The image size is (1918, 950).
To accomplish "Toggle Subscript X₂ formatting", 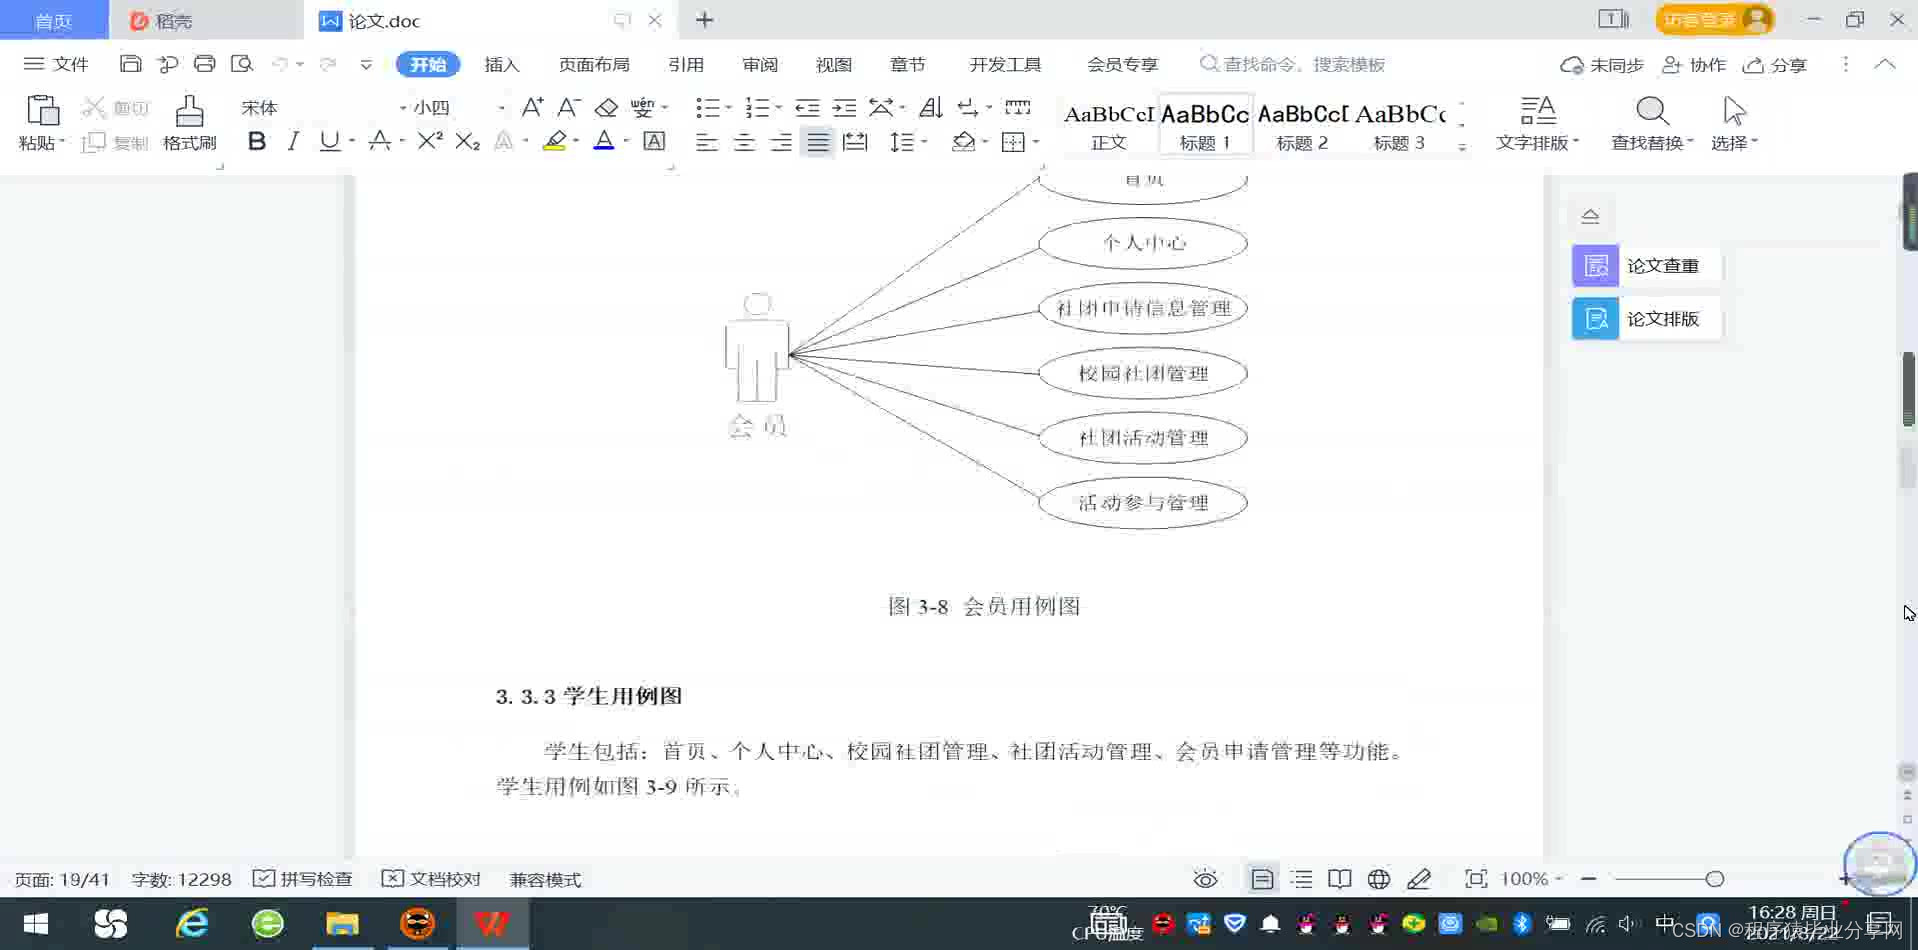I will click(x=467, y=142).
